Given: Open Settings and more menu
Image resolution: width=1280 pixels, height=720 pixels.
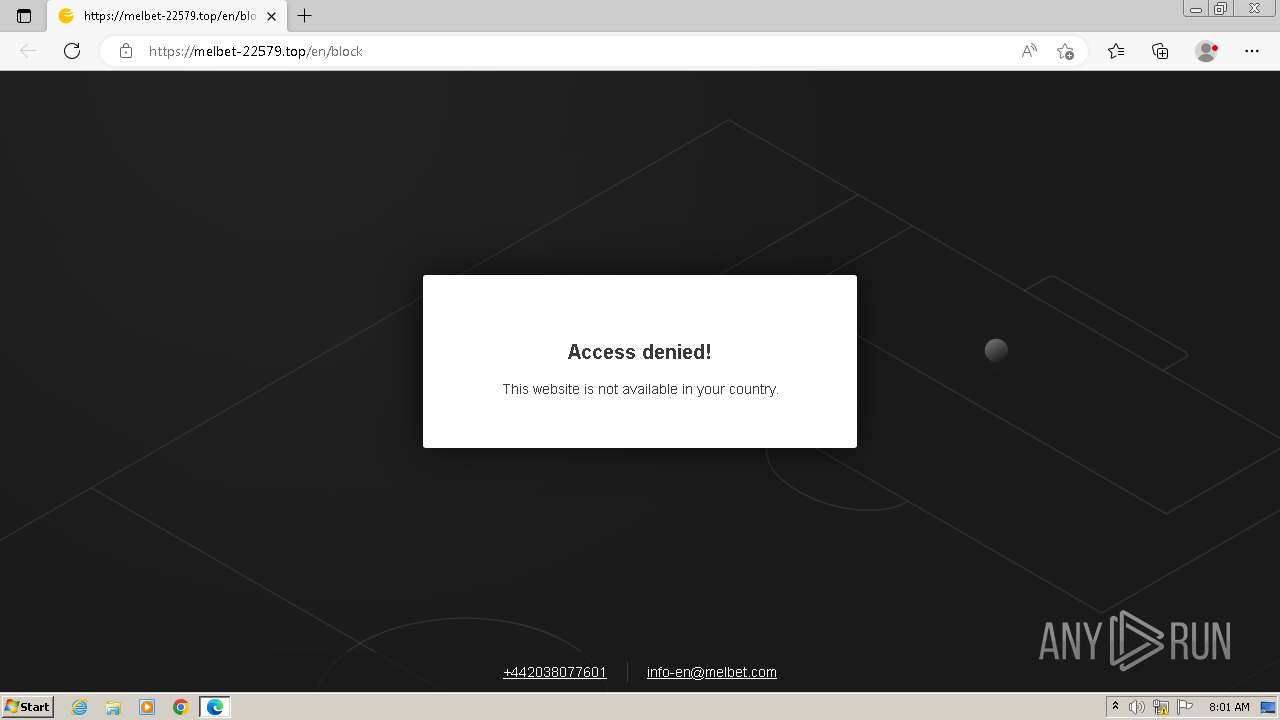Looking at the screenshot, I should click(1252, 51).
